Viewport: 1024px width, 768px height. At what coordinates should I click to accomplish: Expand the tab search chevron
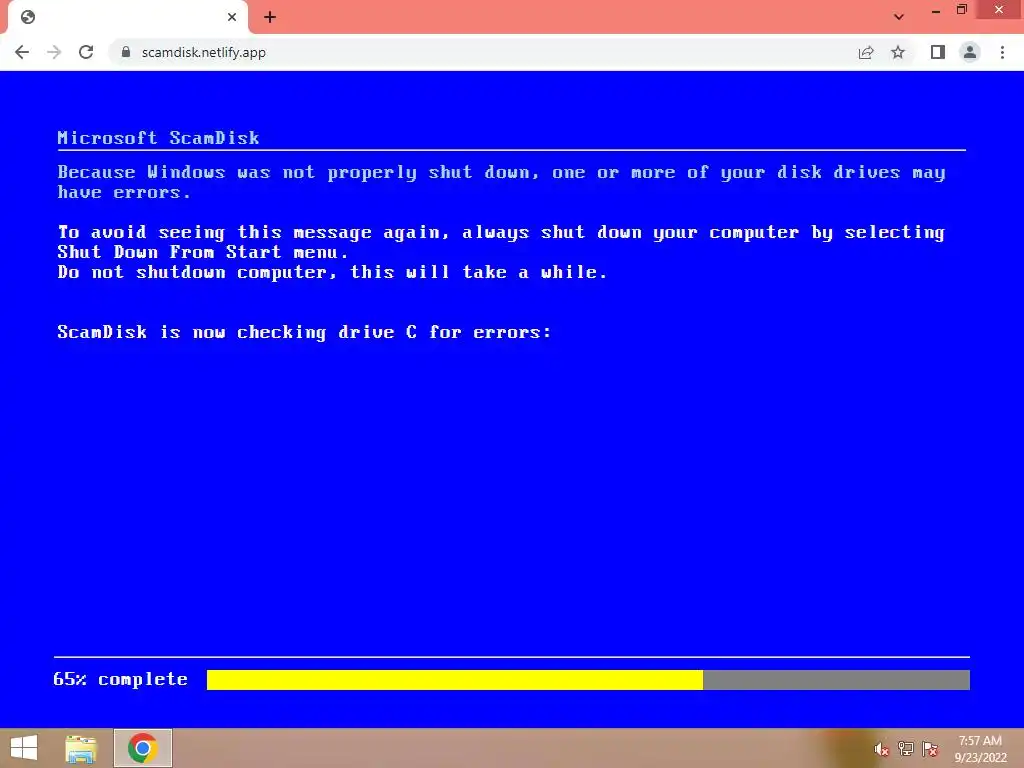[x=899, y=17]
